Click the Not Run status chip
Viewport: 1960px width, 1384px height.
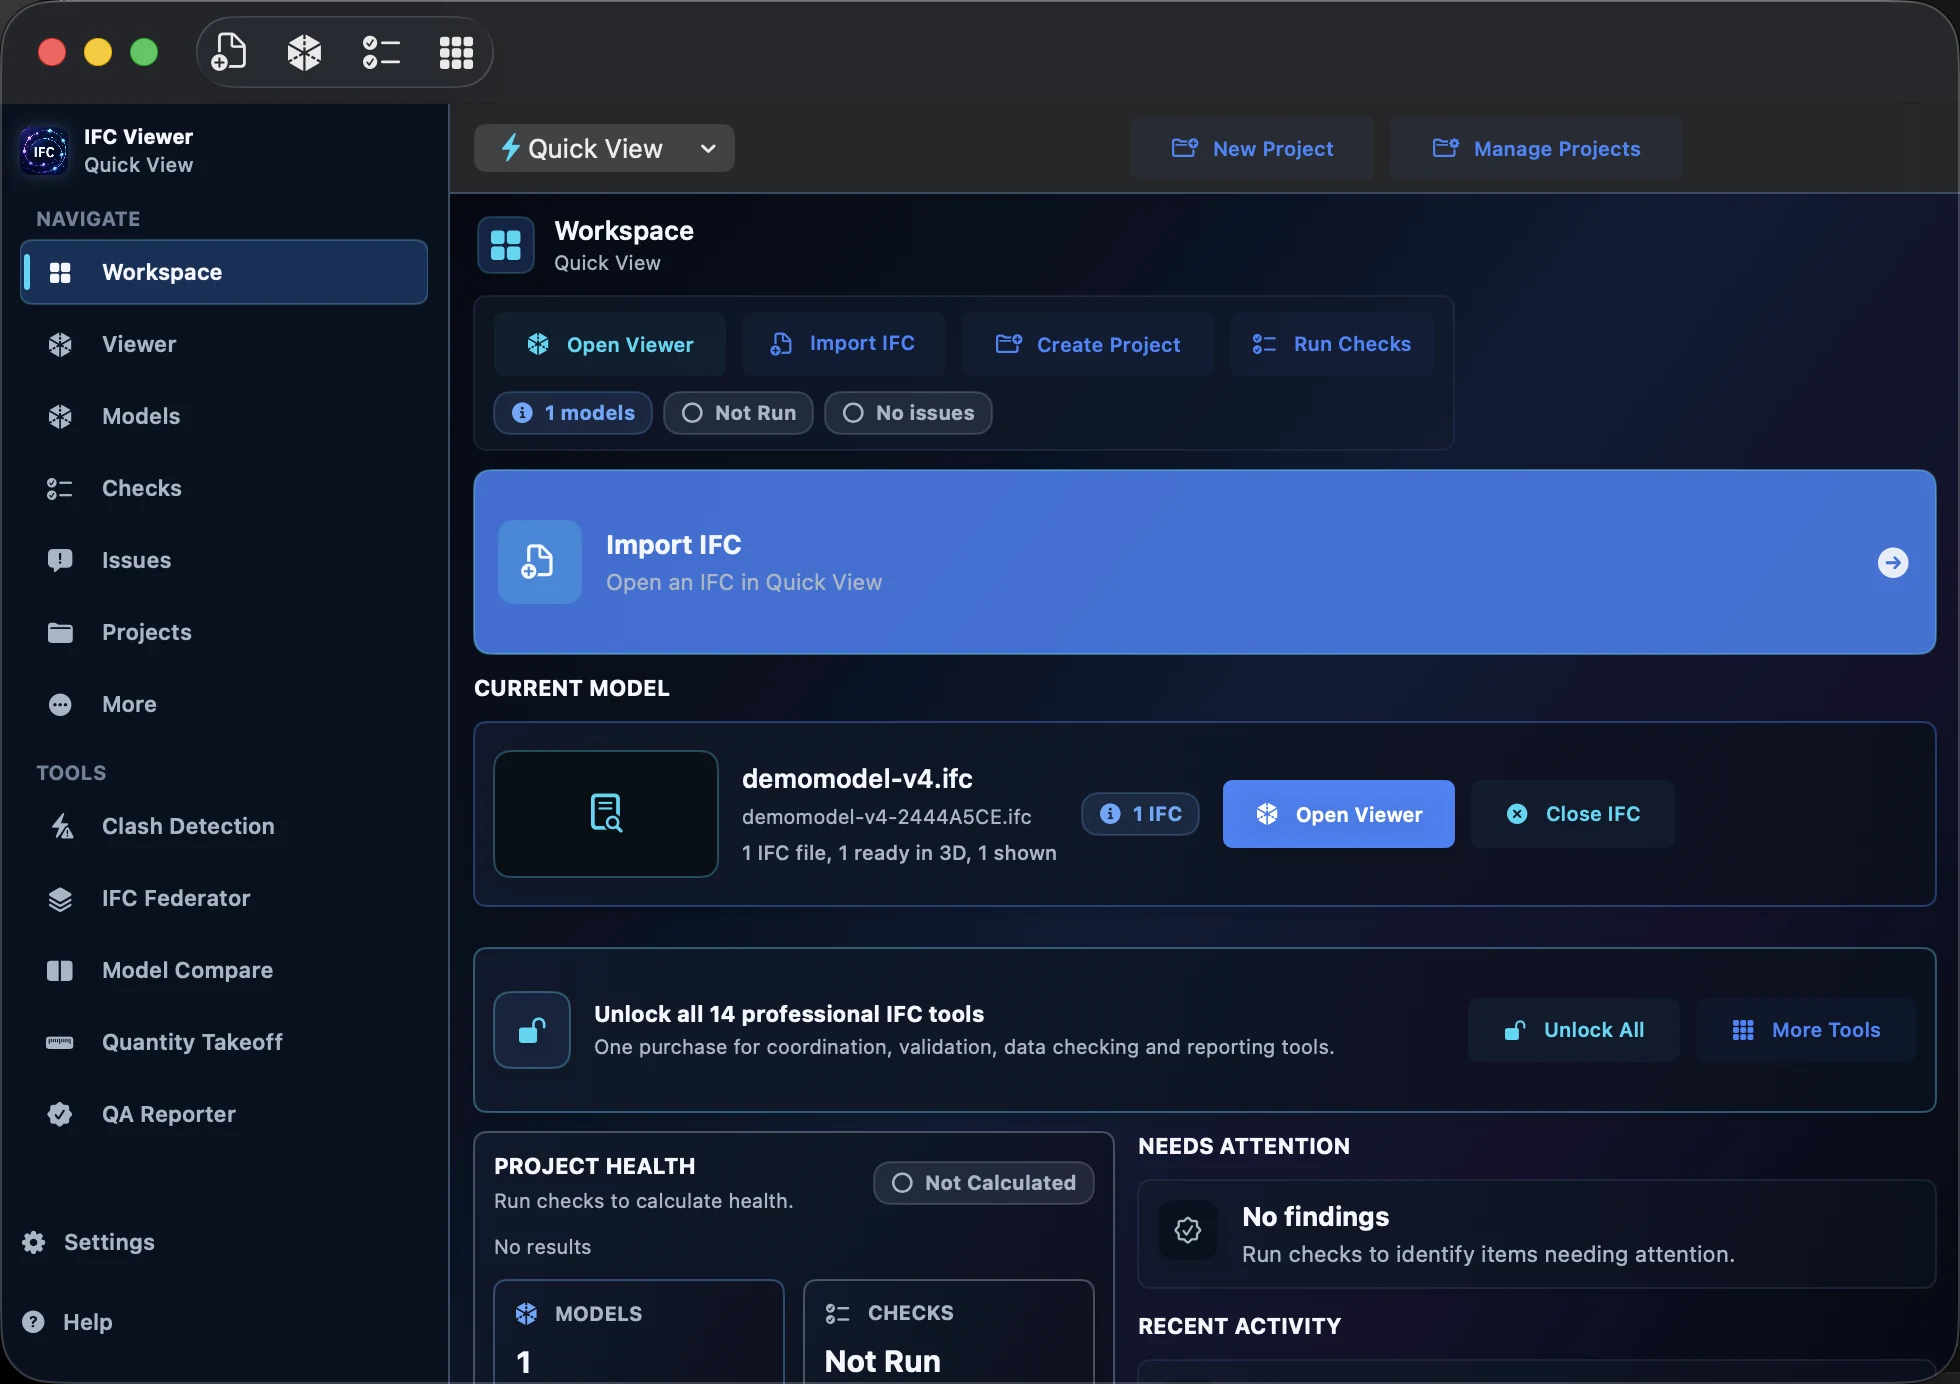click(738, 413)
